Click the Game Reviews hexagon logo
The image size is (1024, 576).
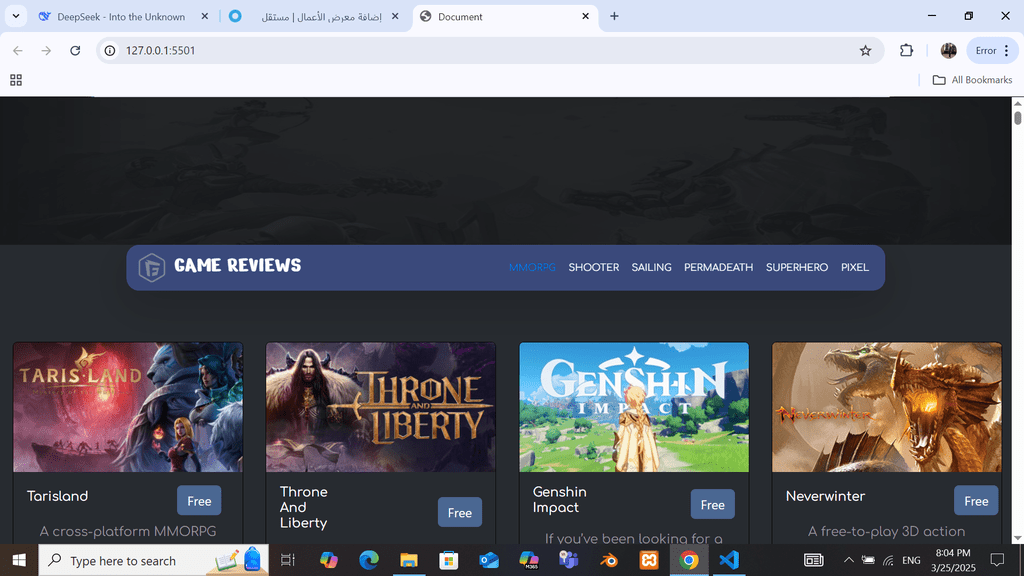point(152,267)
